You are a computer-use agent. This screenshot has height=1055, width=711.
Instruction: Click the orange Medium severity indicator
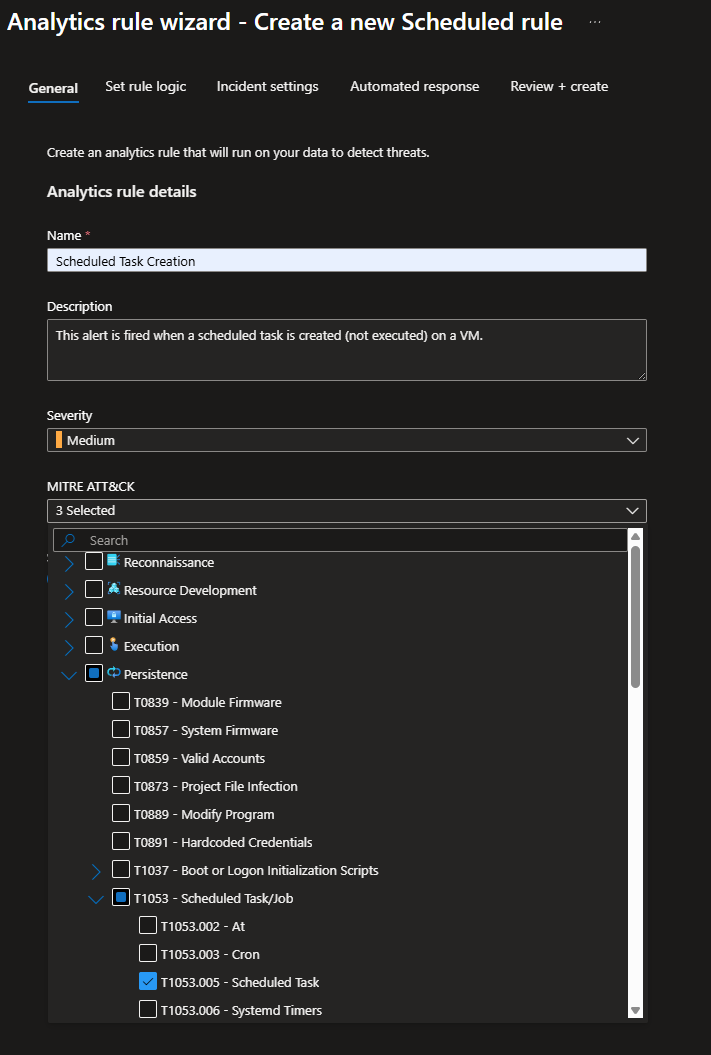click(x=59, y=440)
